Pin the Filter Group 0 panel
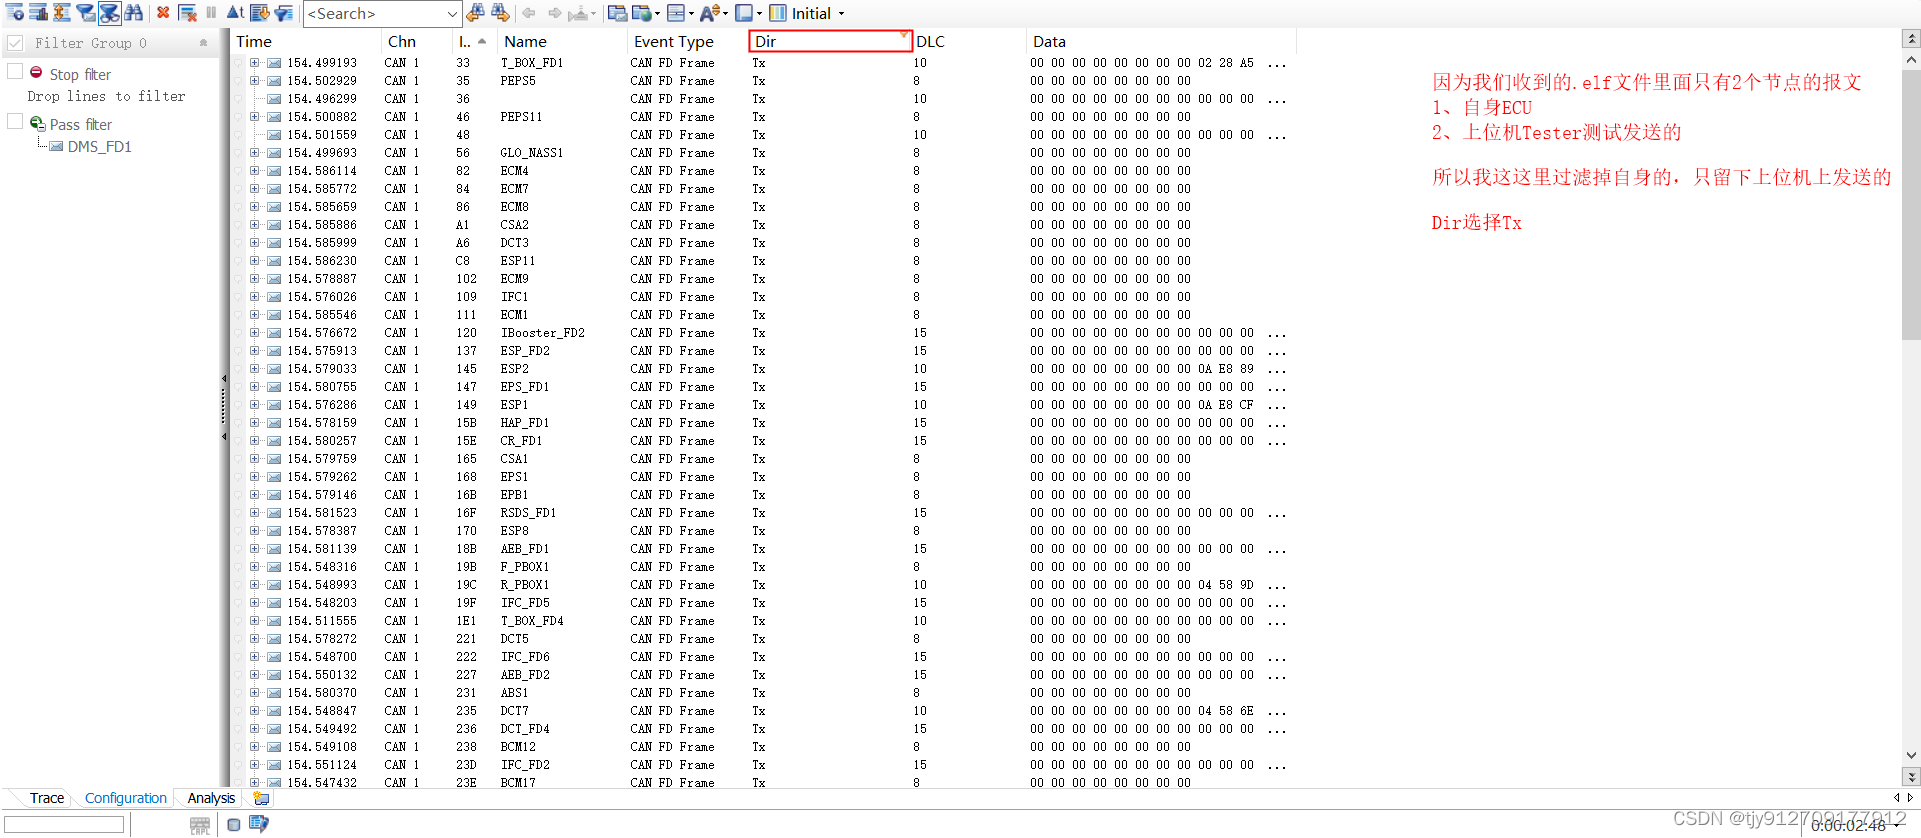This screenshot has height=838, width=1921. tap(204, 43)
